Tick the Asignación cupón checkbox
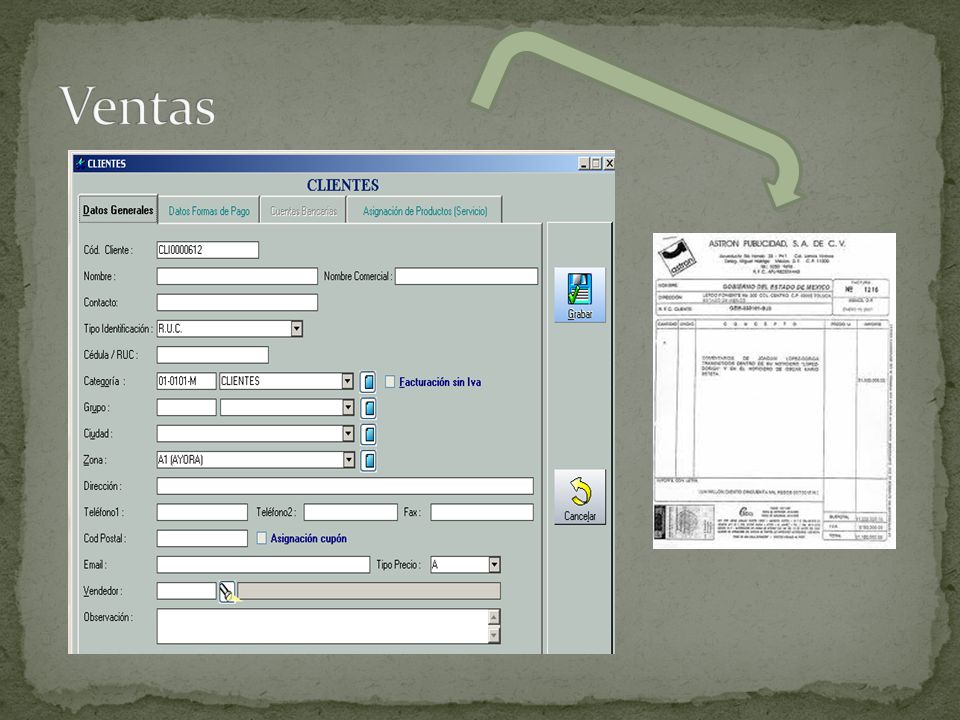The image size is (960, 720). click(261, 538)
